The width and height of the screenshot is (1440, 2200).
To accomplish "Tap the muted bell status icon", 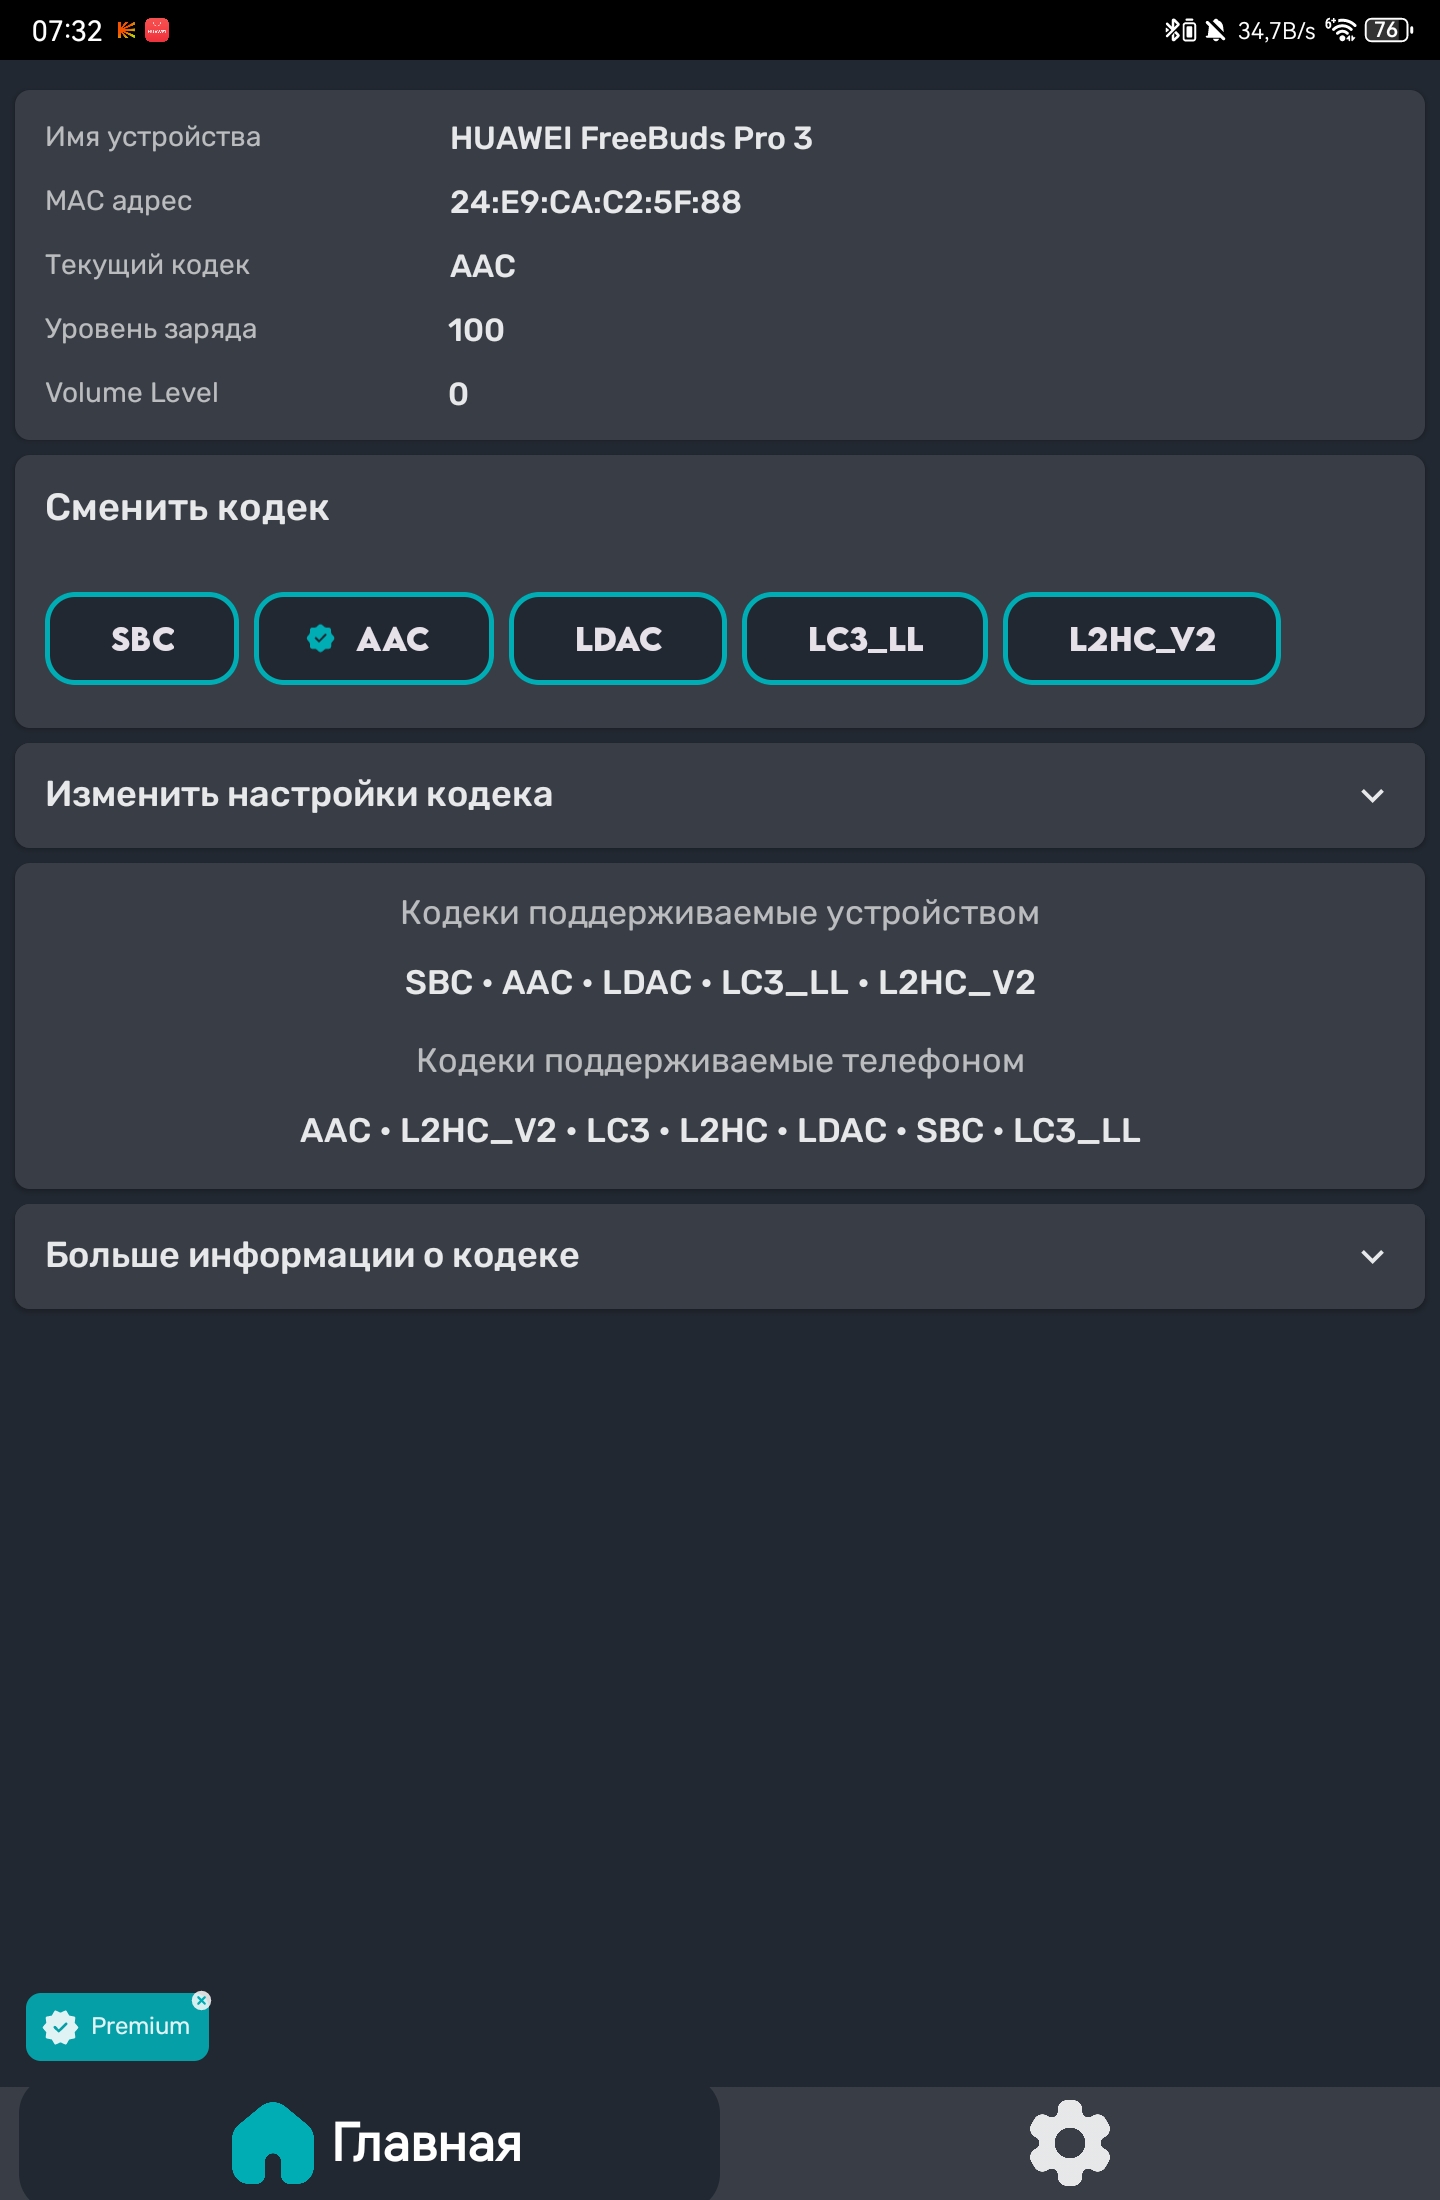I will (1216, 30).
